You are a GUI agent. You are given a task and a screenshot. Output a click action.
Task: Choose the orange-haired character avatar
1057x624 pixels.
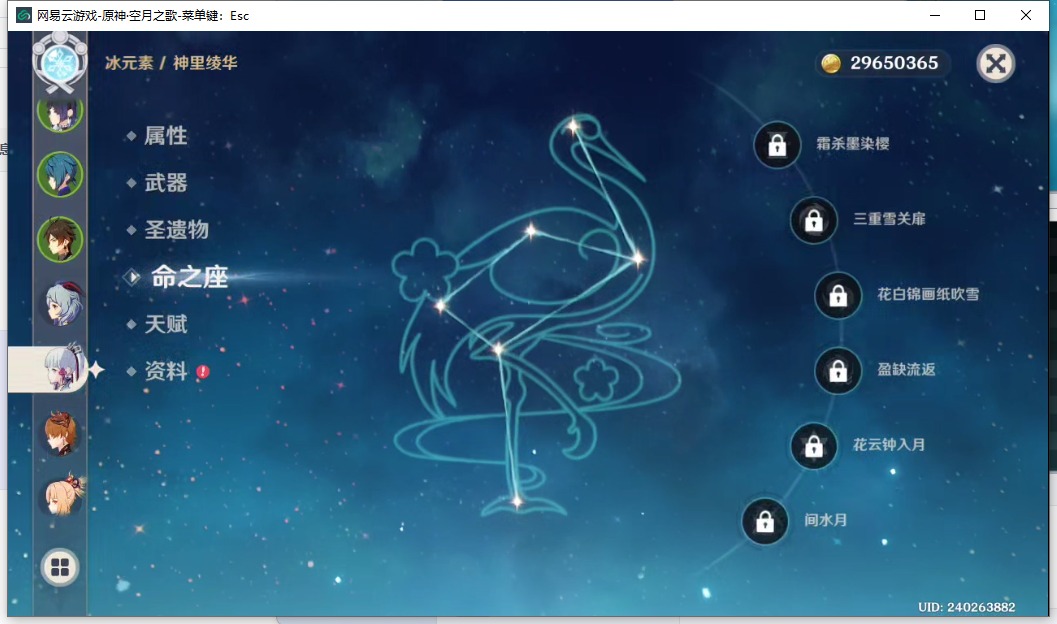pyautogui.click(x=60, y=432)
